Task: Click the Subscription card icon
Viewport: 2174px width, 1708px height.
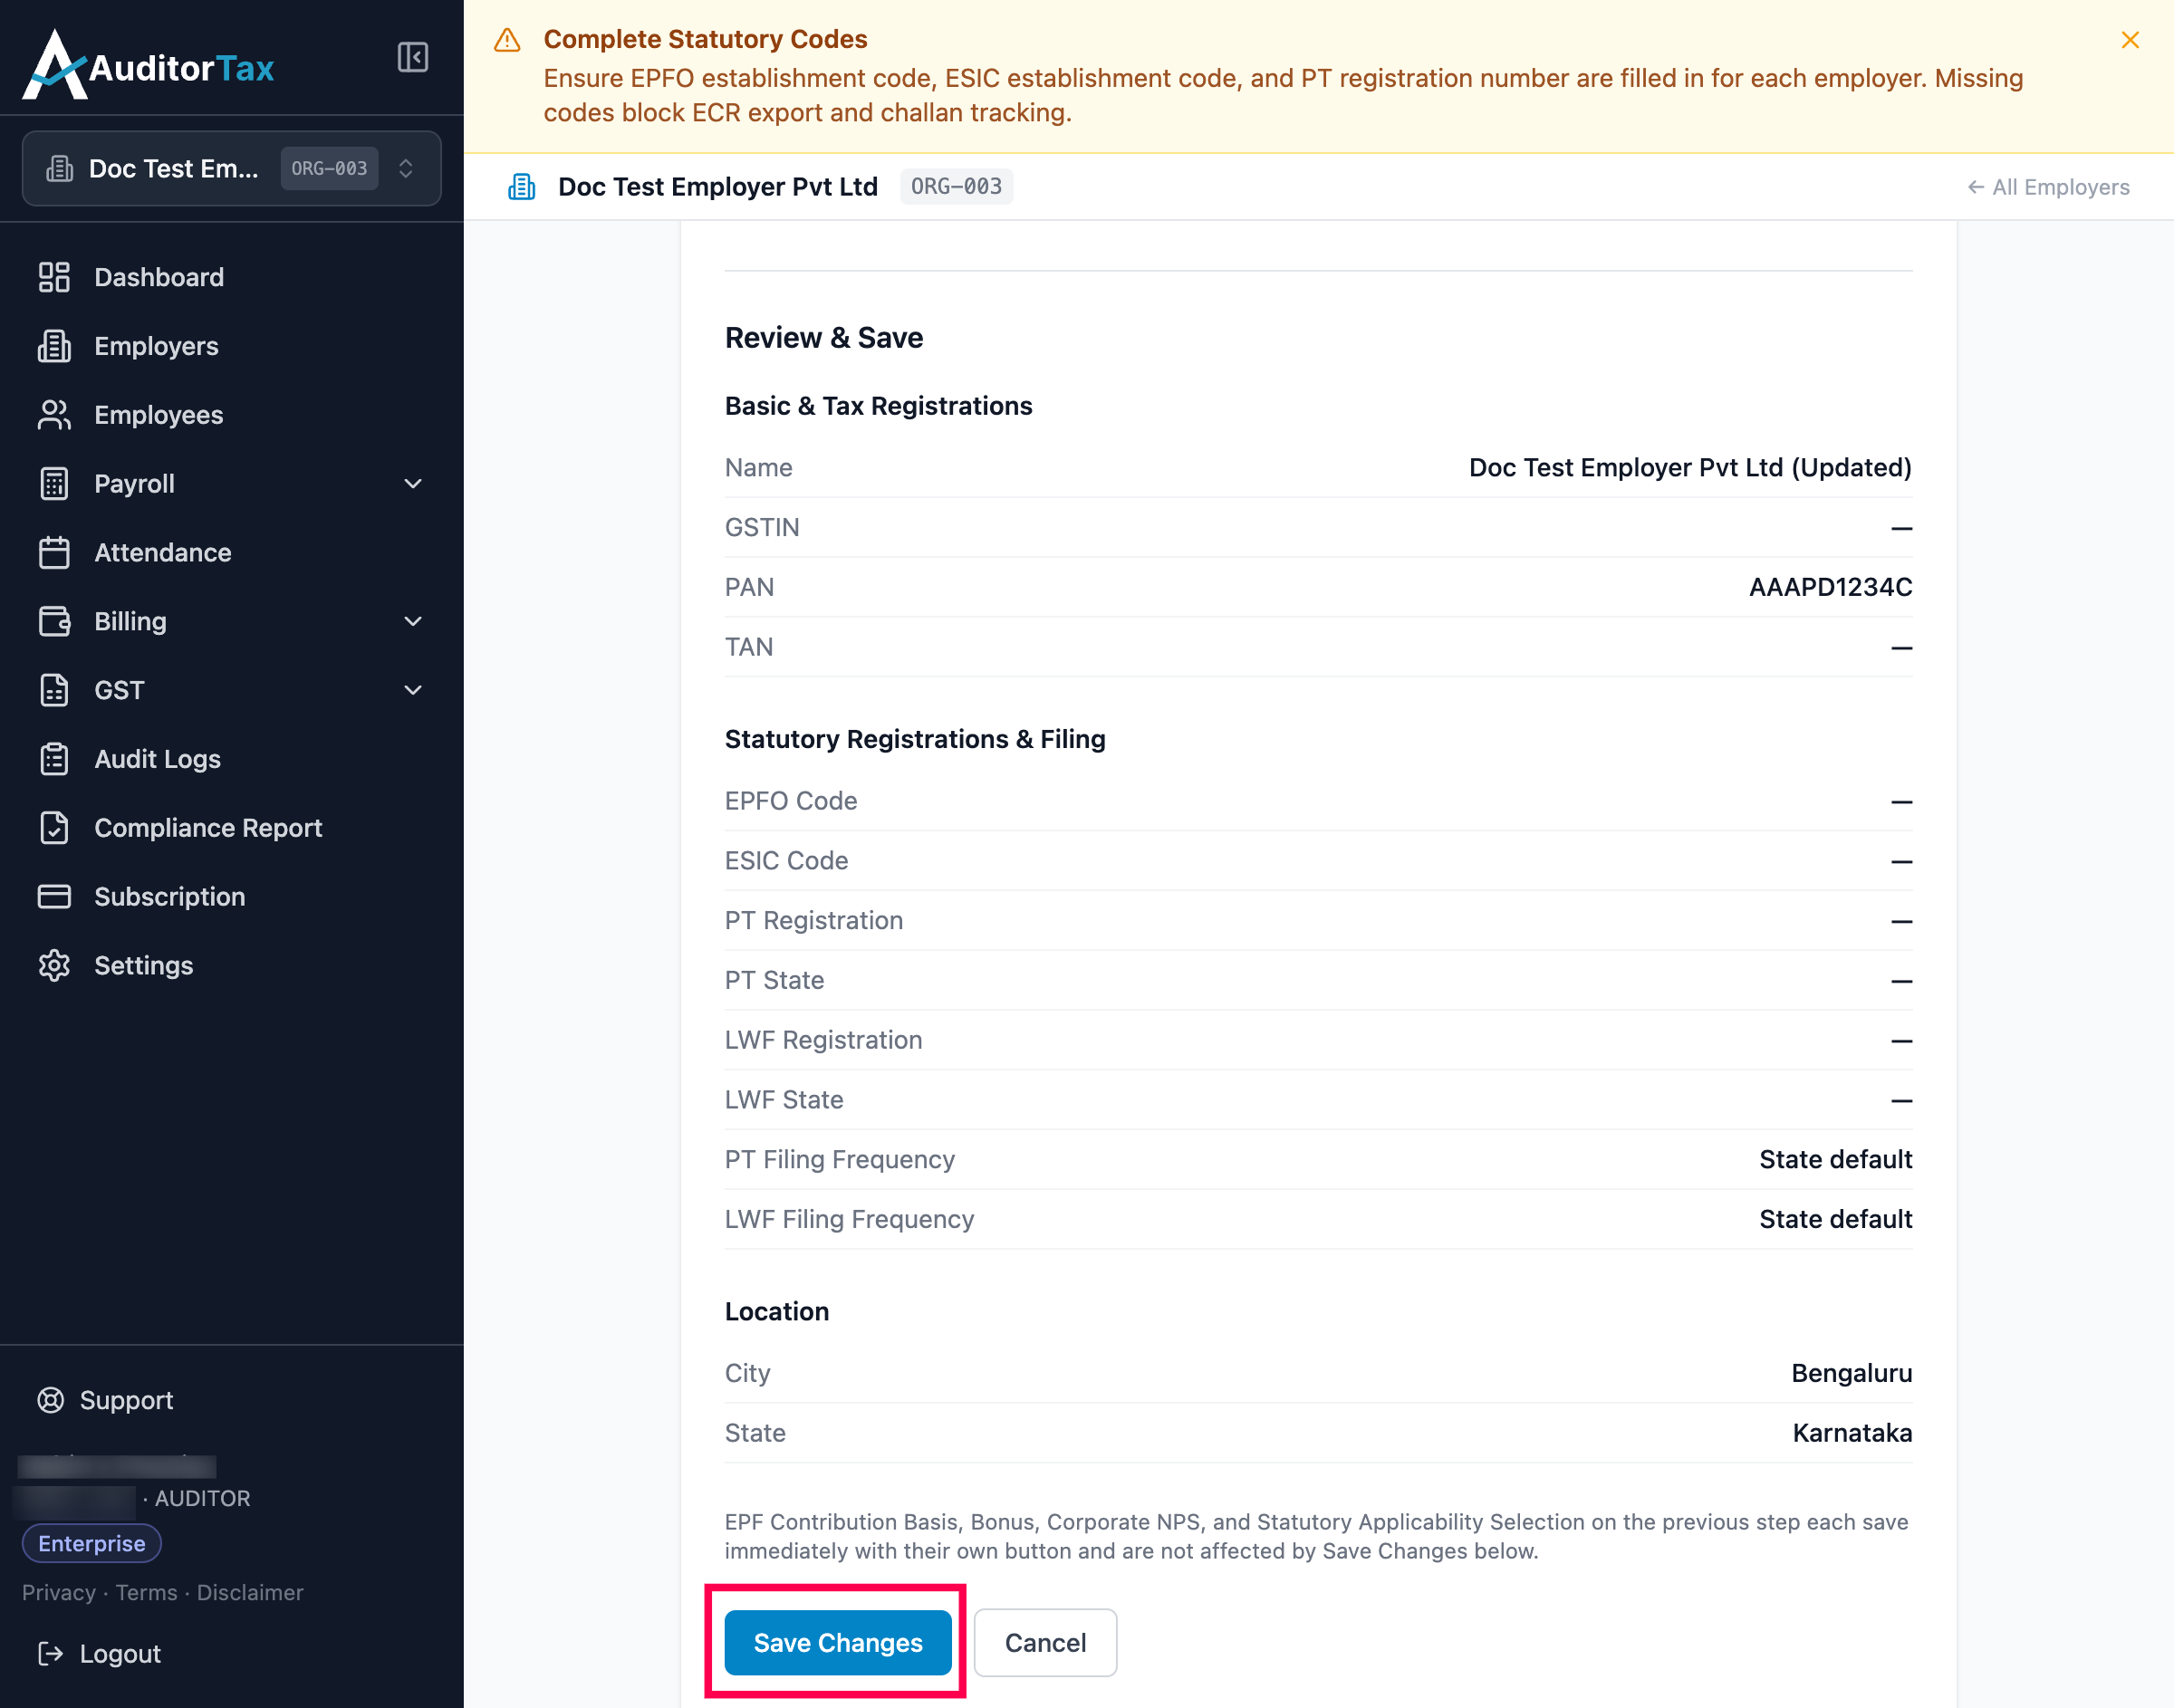Action: (x=54, y=897)
